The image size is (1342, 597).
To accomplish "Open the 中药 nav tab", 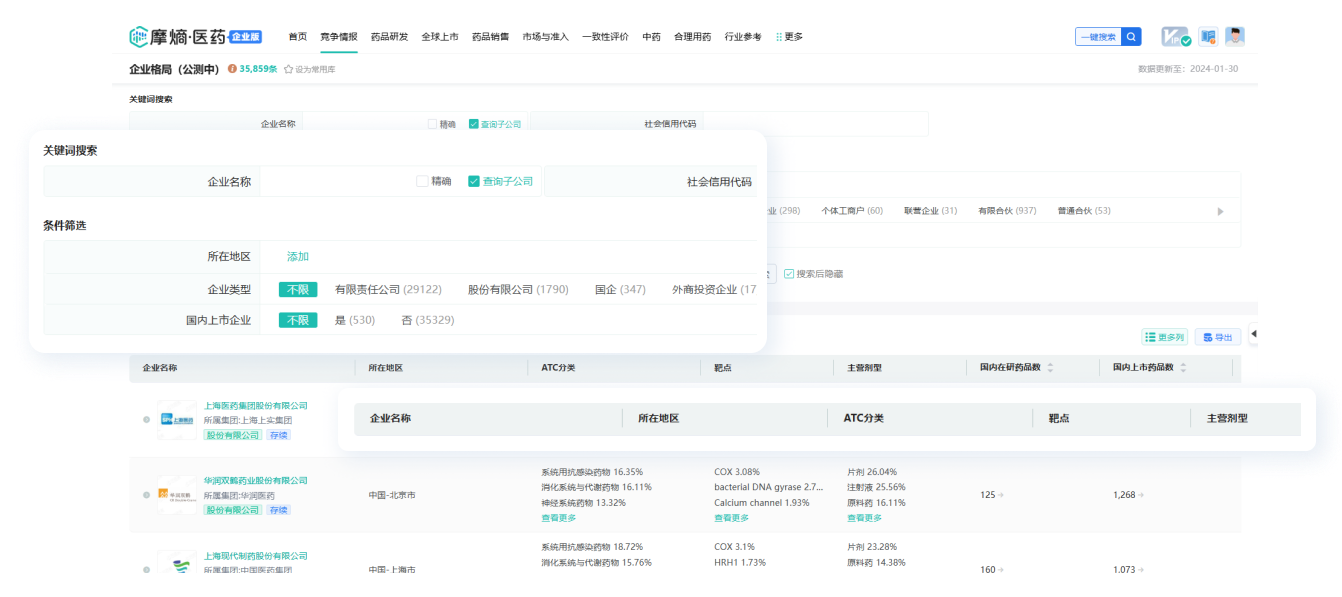I will point(652,37).
